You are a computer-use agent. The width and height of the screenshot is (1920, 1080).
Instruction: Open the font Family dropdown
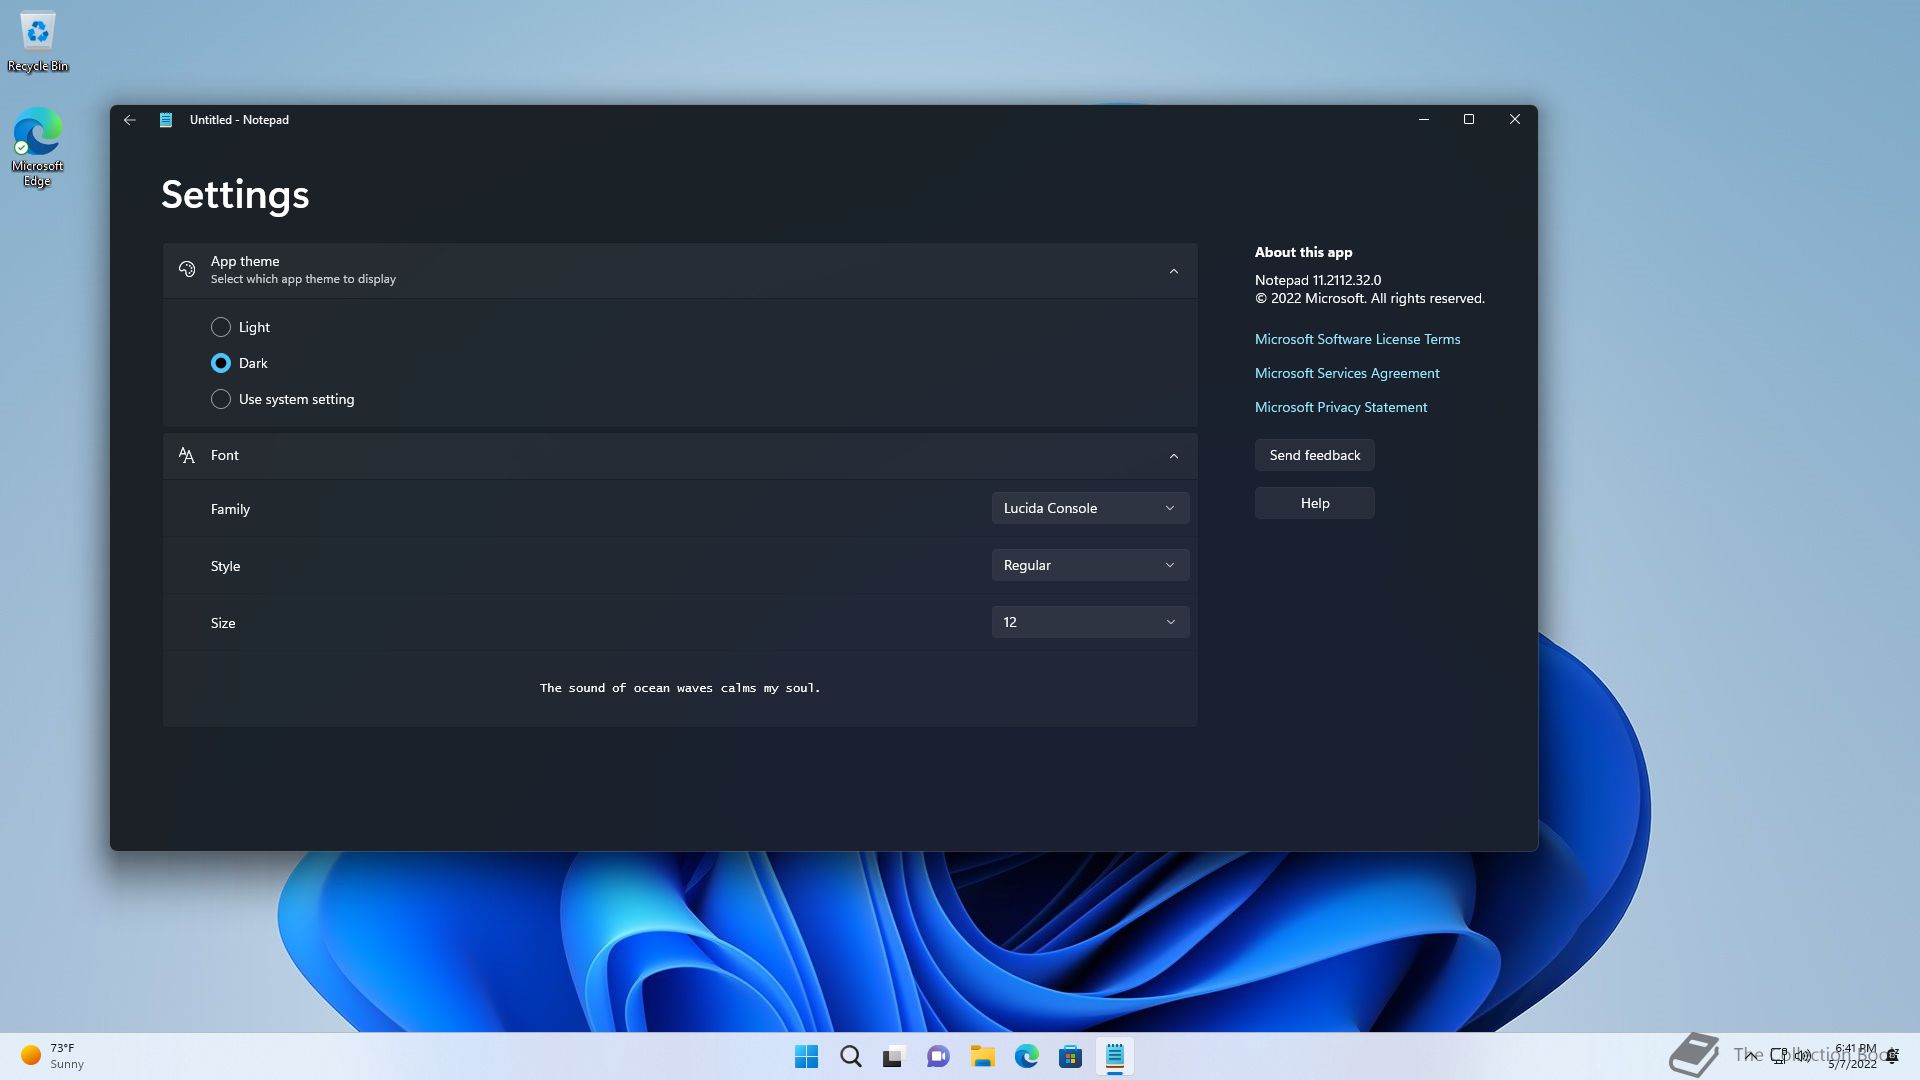click(1090, 508)
